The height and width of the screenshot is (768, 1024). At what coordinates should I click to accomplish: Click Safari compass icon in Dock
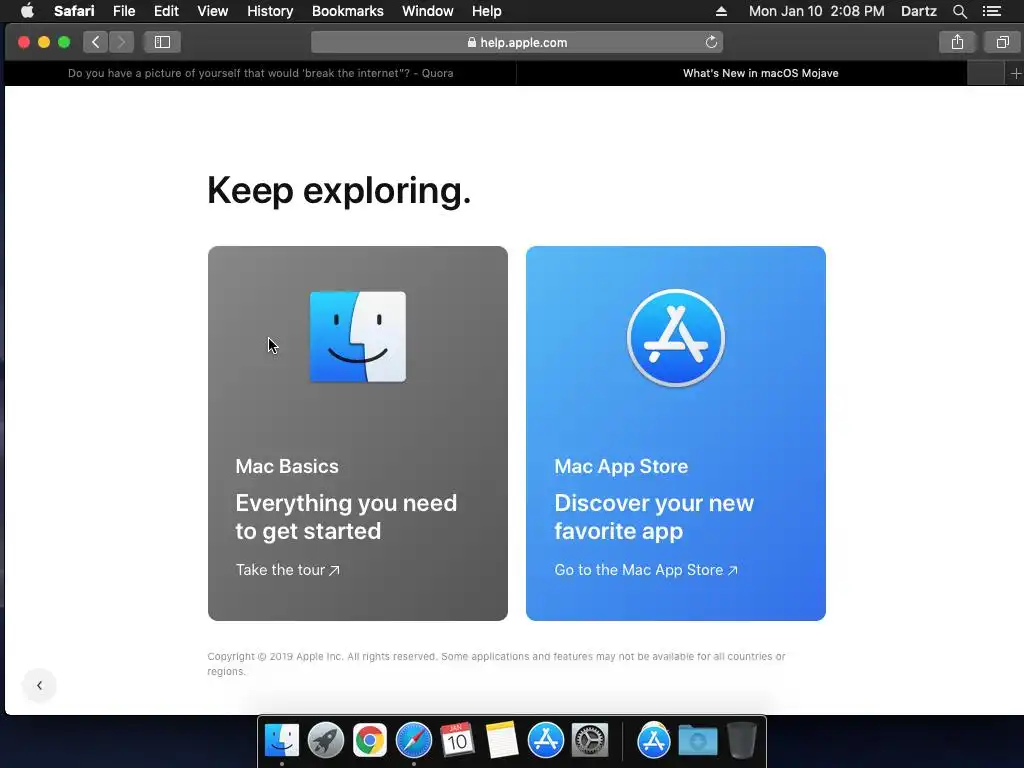pos(414,741)
